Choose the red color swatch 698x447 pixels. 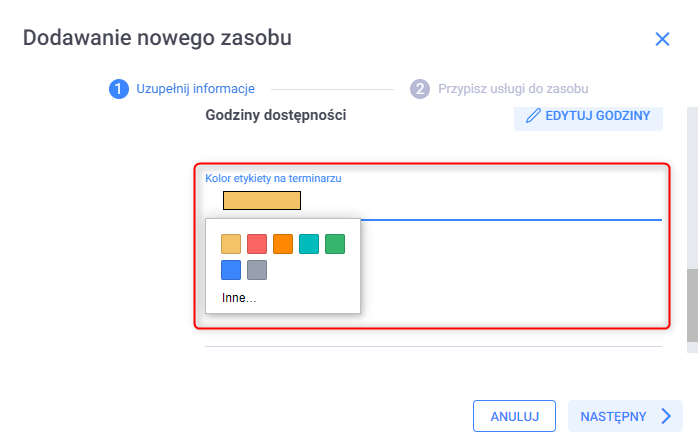[x=257, y=243]
